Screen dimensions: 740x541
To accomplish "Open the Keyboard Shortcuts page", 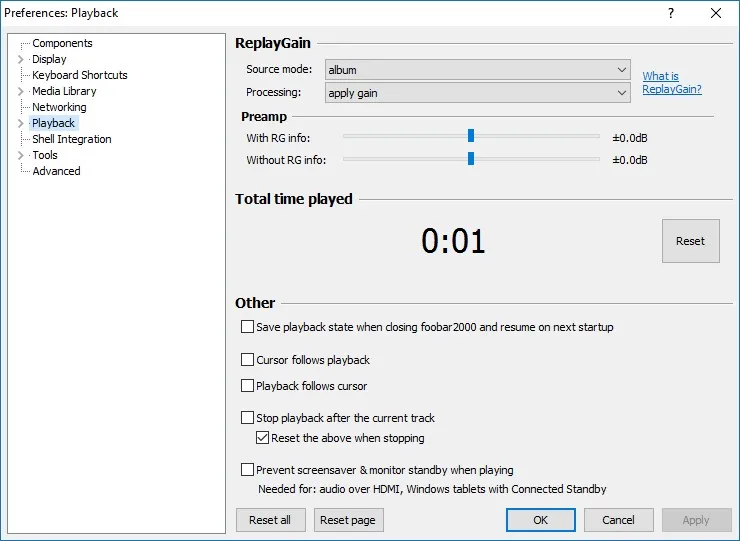I will pos(80,75).
